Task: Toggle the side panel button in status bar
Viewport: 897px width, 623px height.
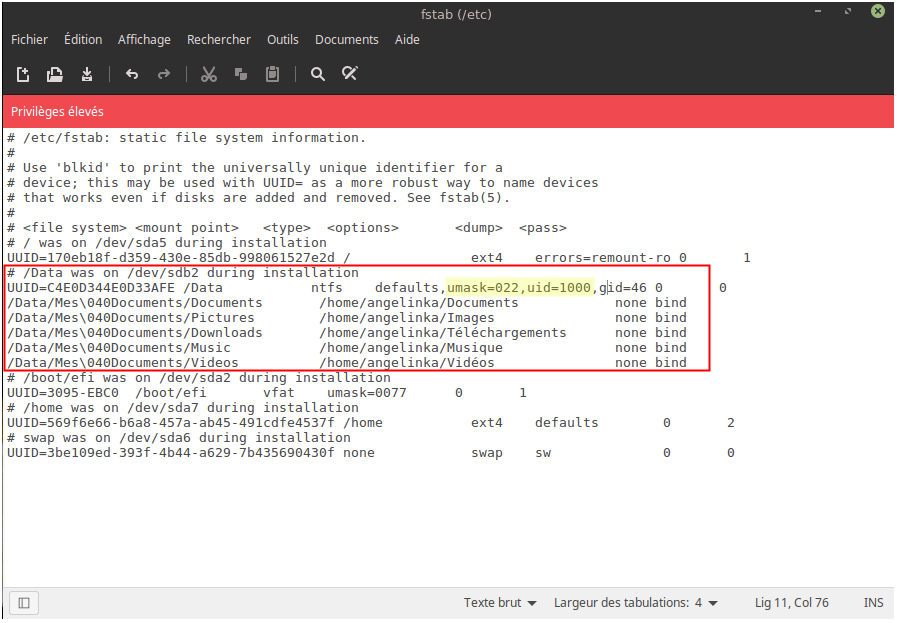Action: point(24,603)
